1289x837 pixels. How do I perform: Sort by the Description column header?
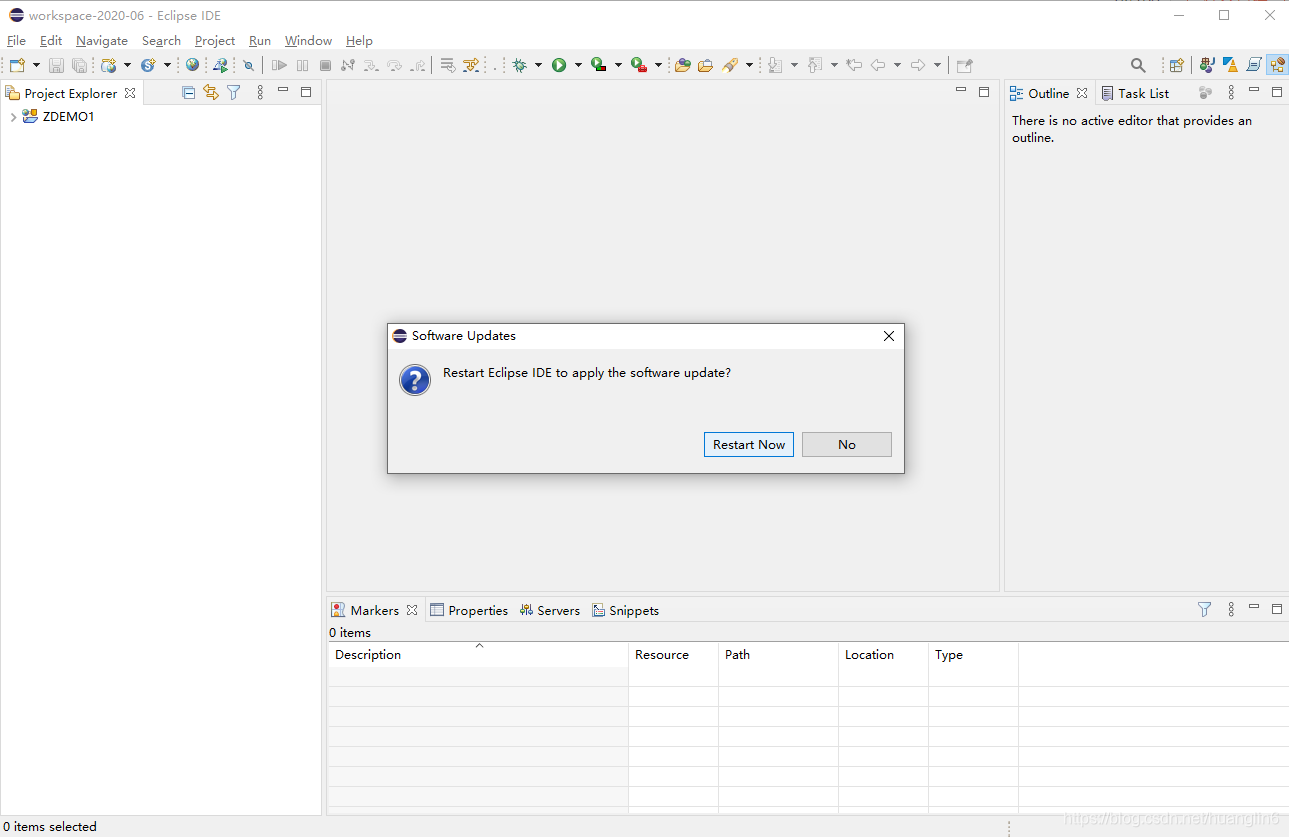point(478,654)
